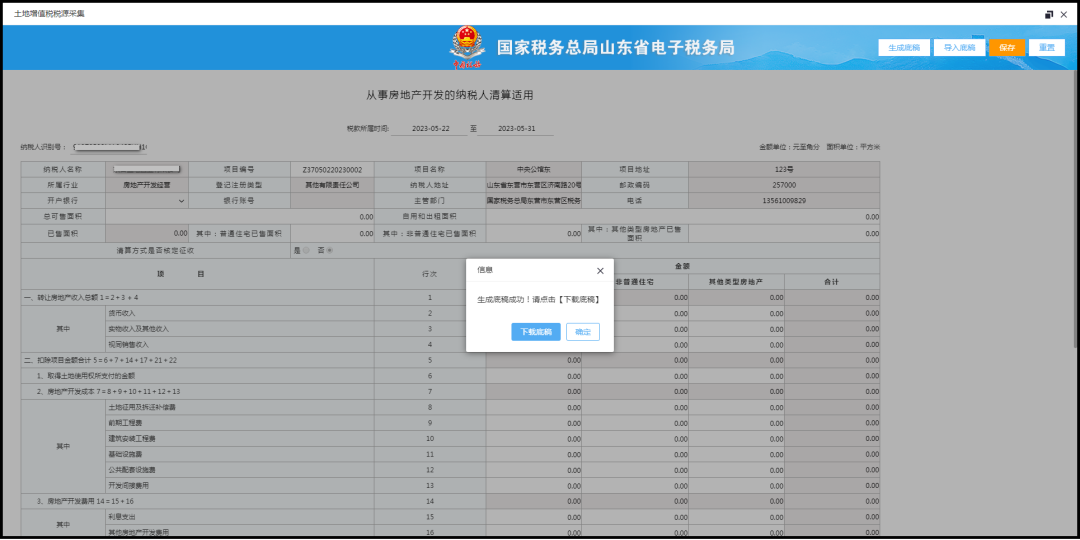
Task: Click row 3、房地产开发费用 14=15+16
Action: [x=85, y=501]
